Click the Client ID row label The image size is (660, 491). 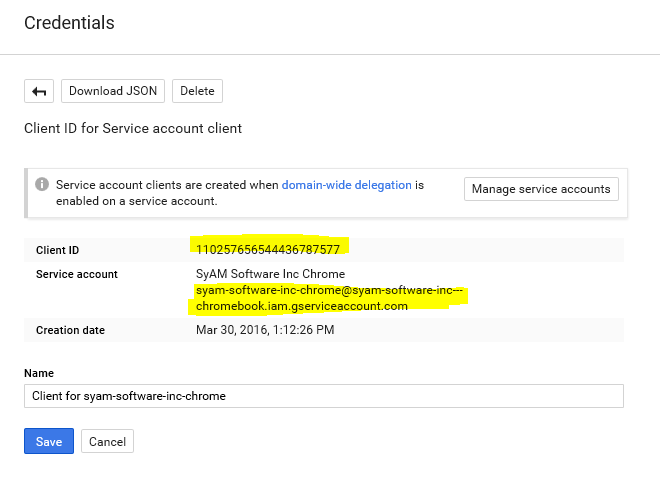pyautogui.click(x=59, y=249)
